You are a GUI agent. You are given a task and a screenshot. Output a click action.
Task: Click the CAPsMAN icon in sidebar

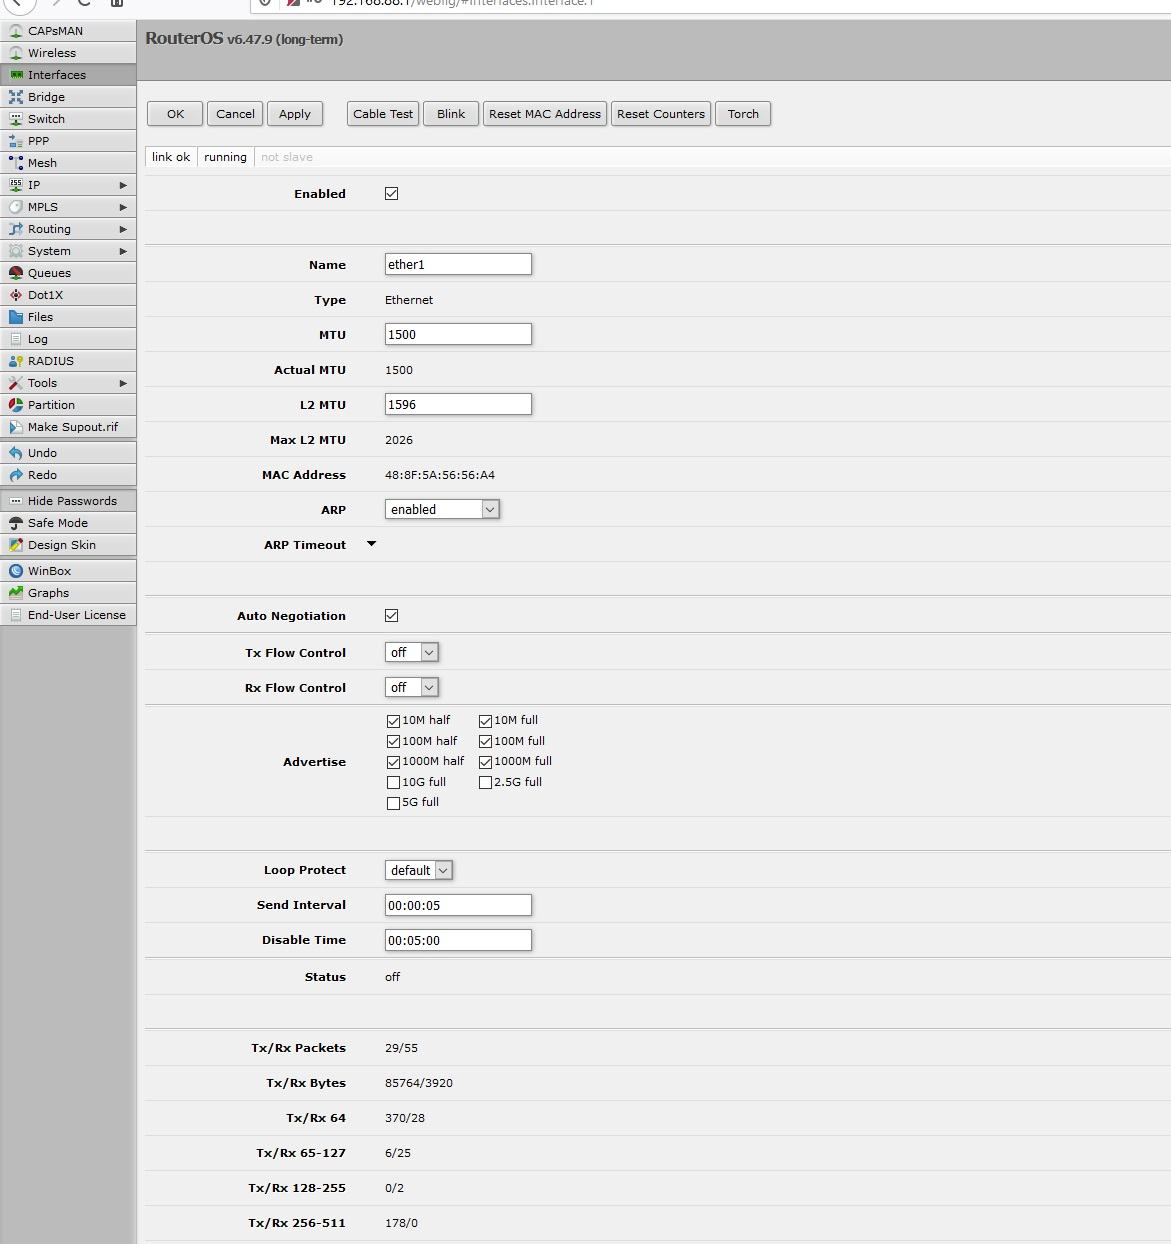(x=16, y=31)
